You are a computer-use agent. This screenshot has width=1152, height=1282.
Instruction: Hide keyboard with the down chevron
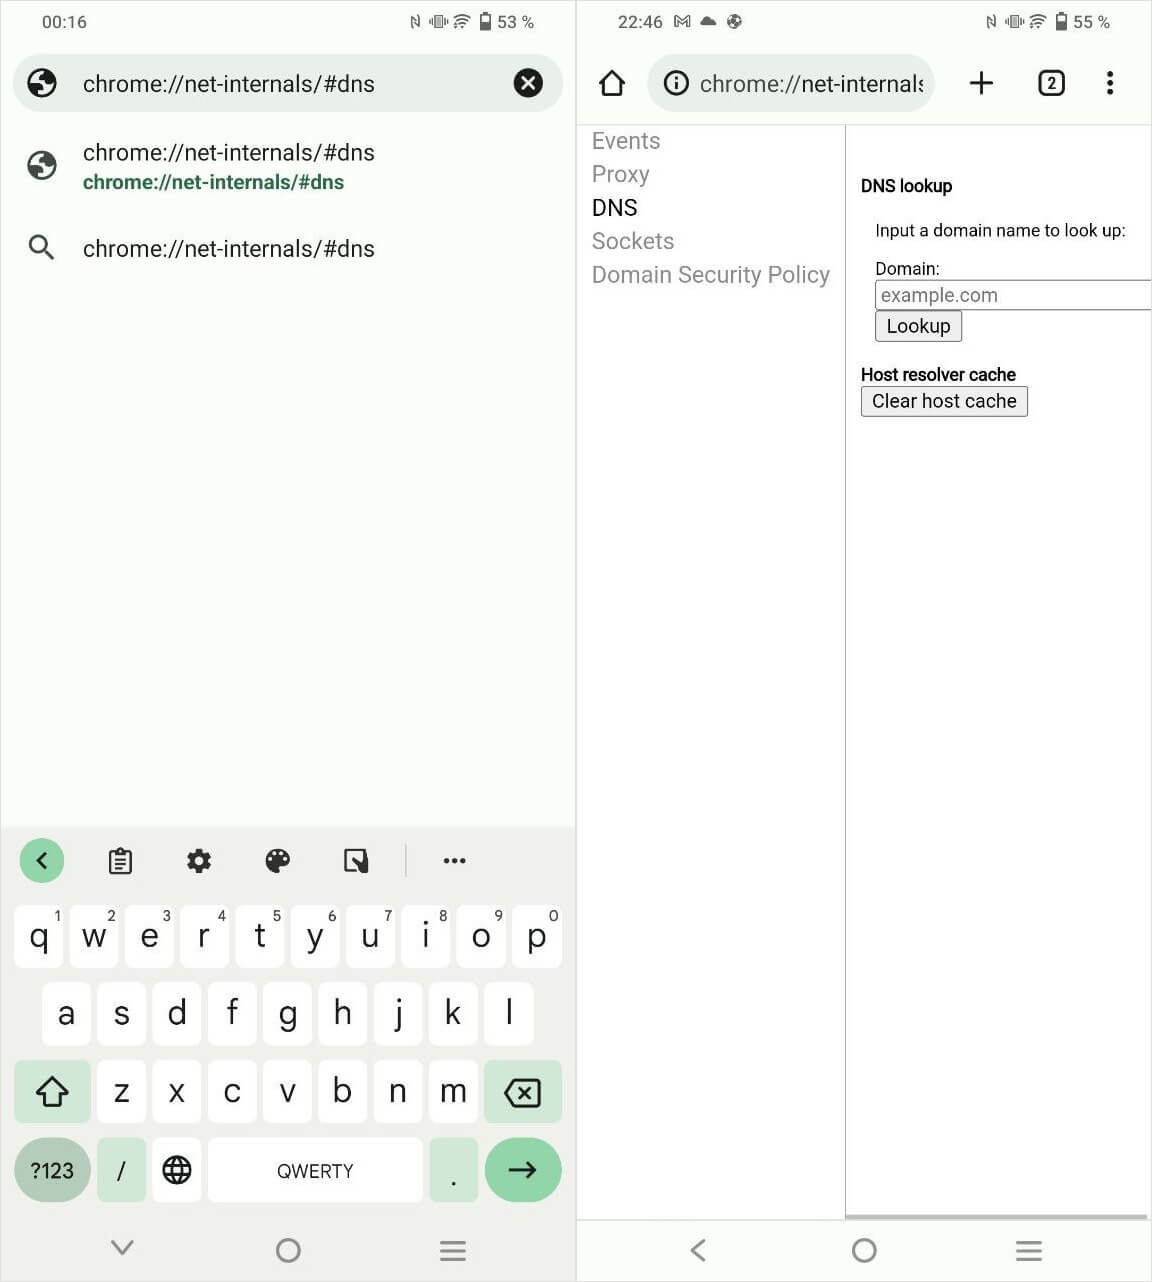click(122, 1248)
